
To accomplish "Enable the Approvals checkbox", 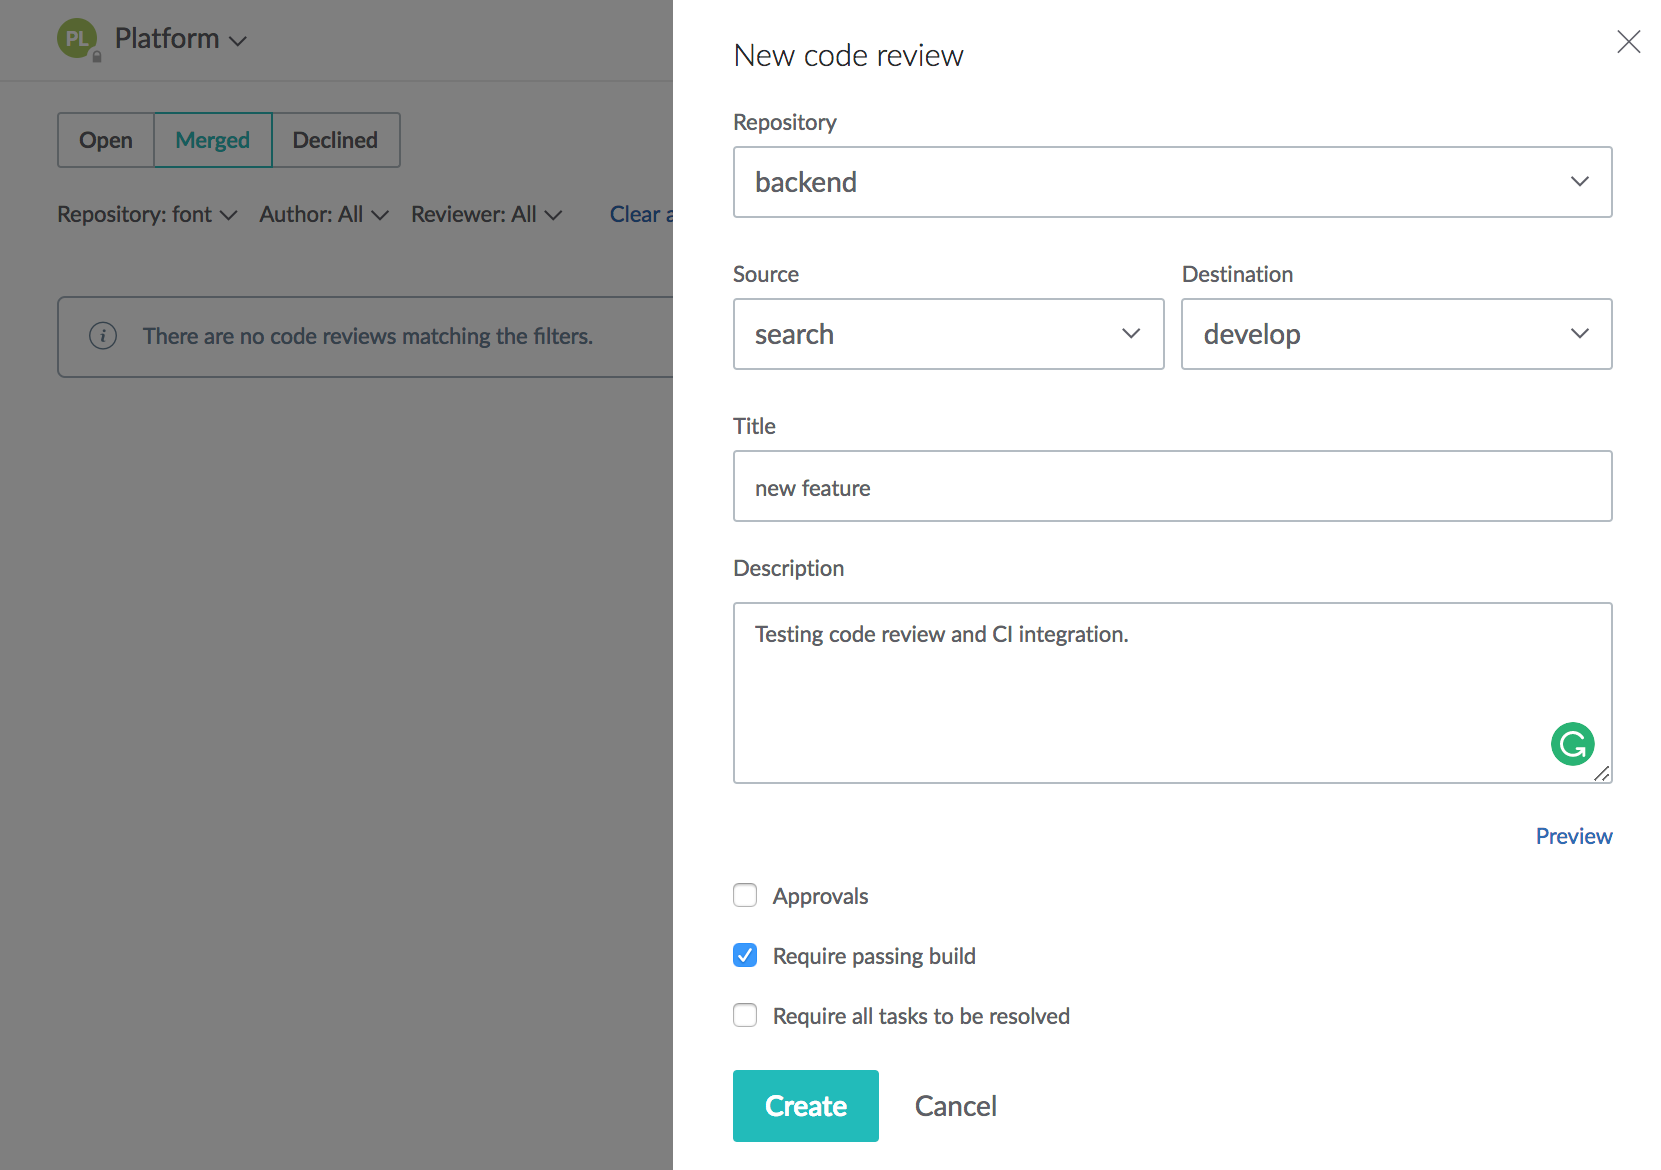I will pos(744,895).
